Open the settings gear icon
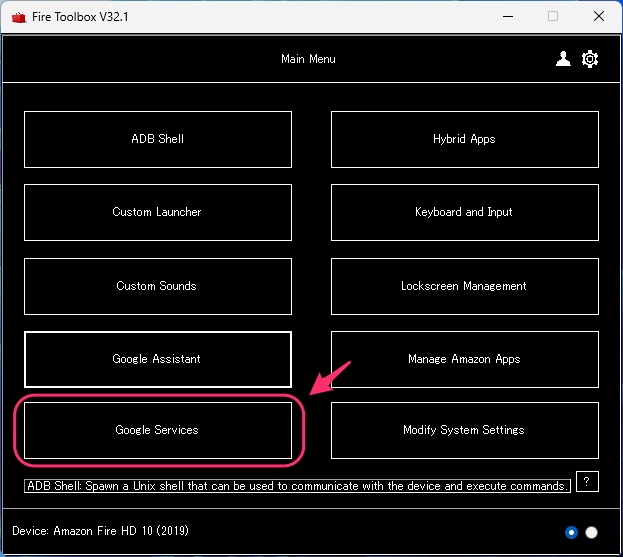623x557 pixels. 590,59
